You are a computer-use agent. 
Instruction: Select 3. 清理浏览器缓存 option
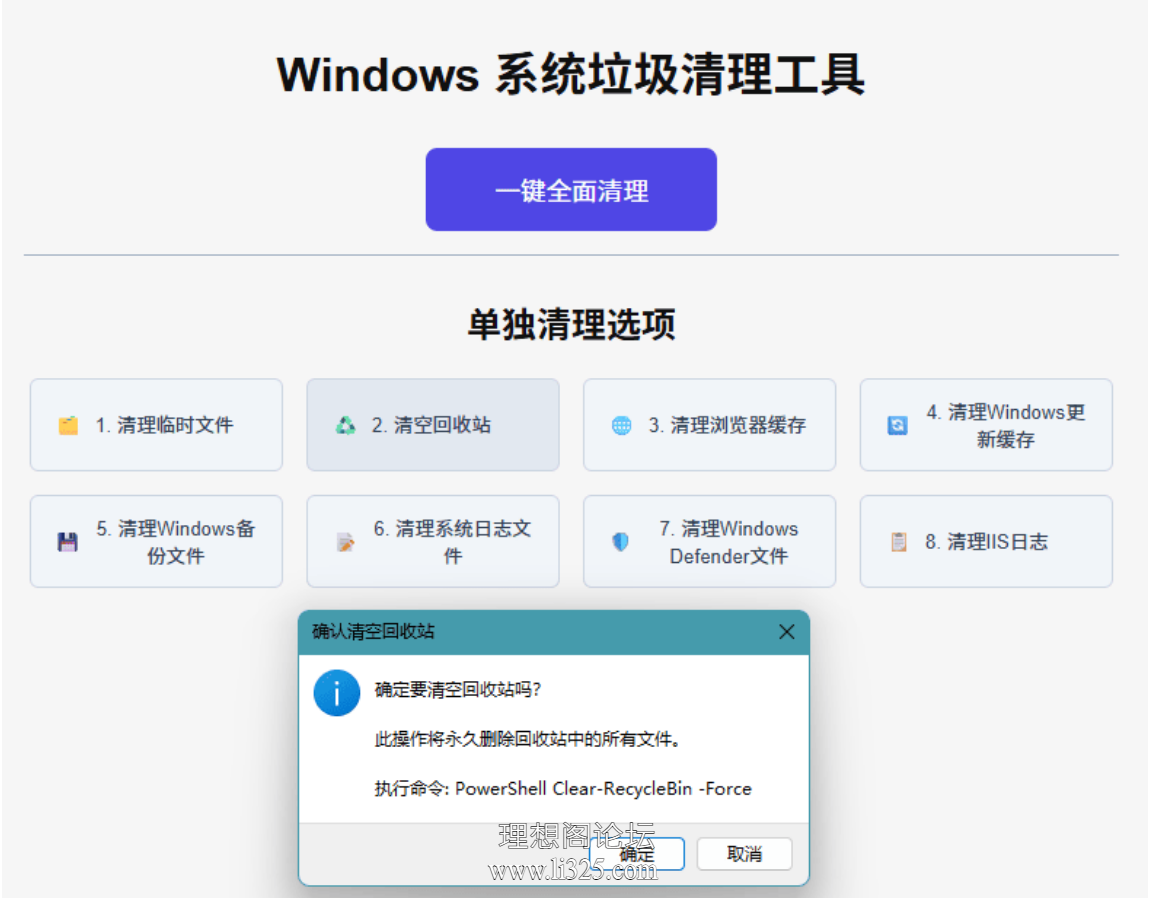709,425
